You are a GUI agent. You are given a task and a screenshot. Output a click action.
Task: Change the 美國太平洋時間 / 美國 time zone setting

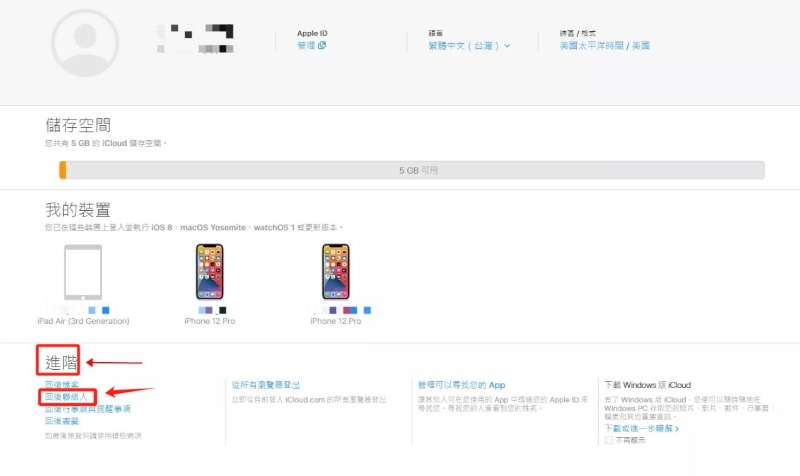pyautogui.click(x=604, y=46)
